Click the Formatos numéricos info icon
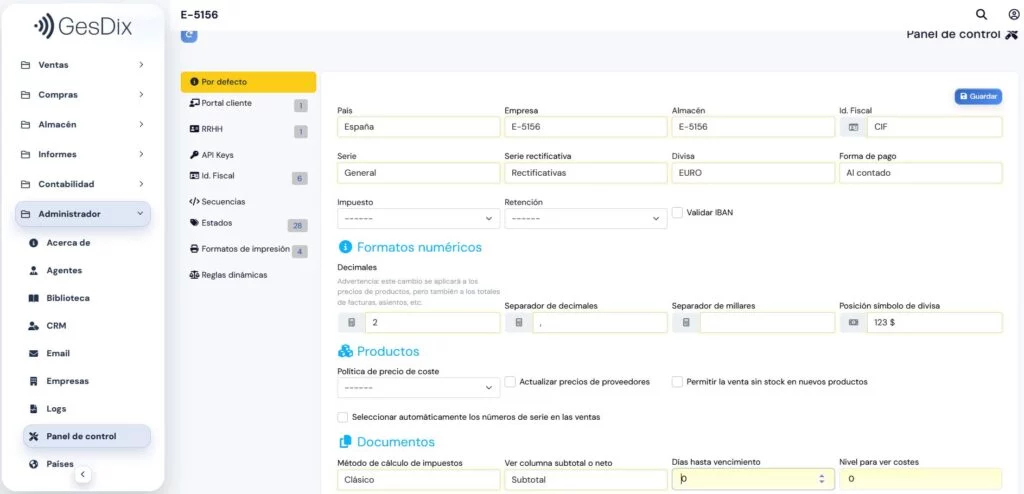Viewport: 1024px width, 494px height. 345,247
